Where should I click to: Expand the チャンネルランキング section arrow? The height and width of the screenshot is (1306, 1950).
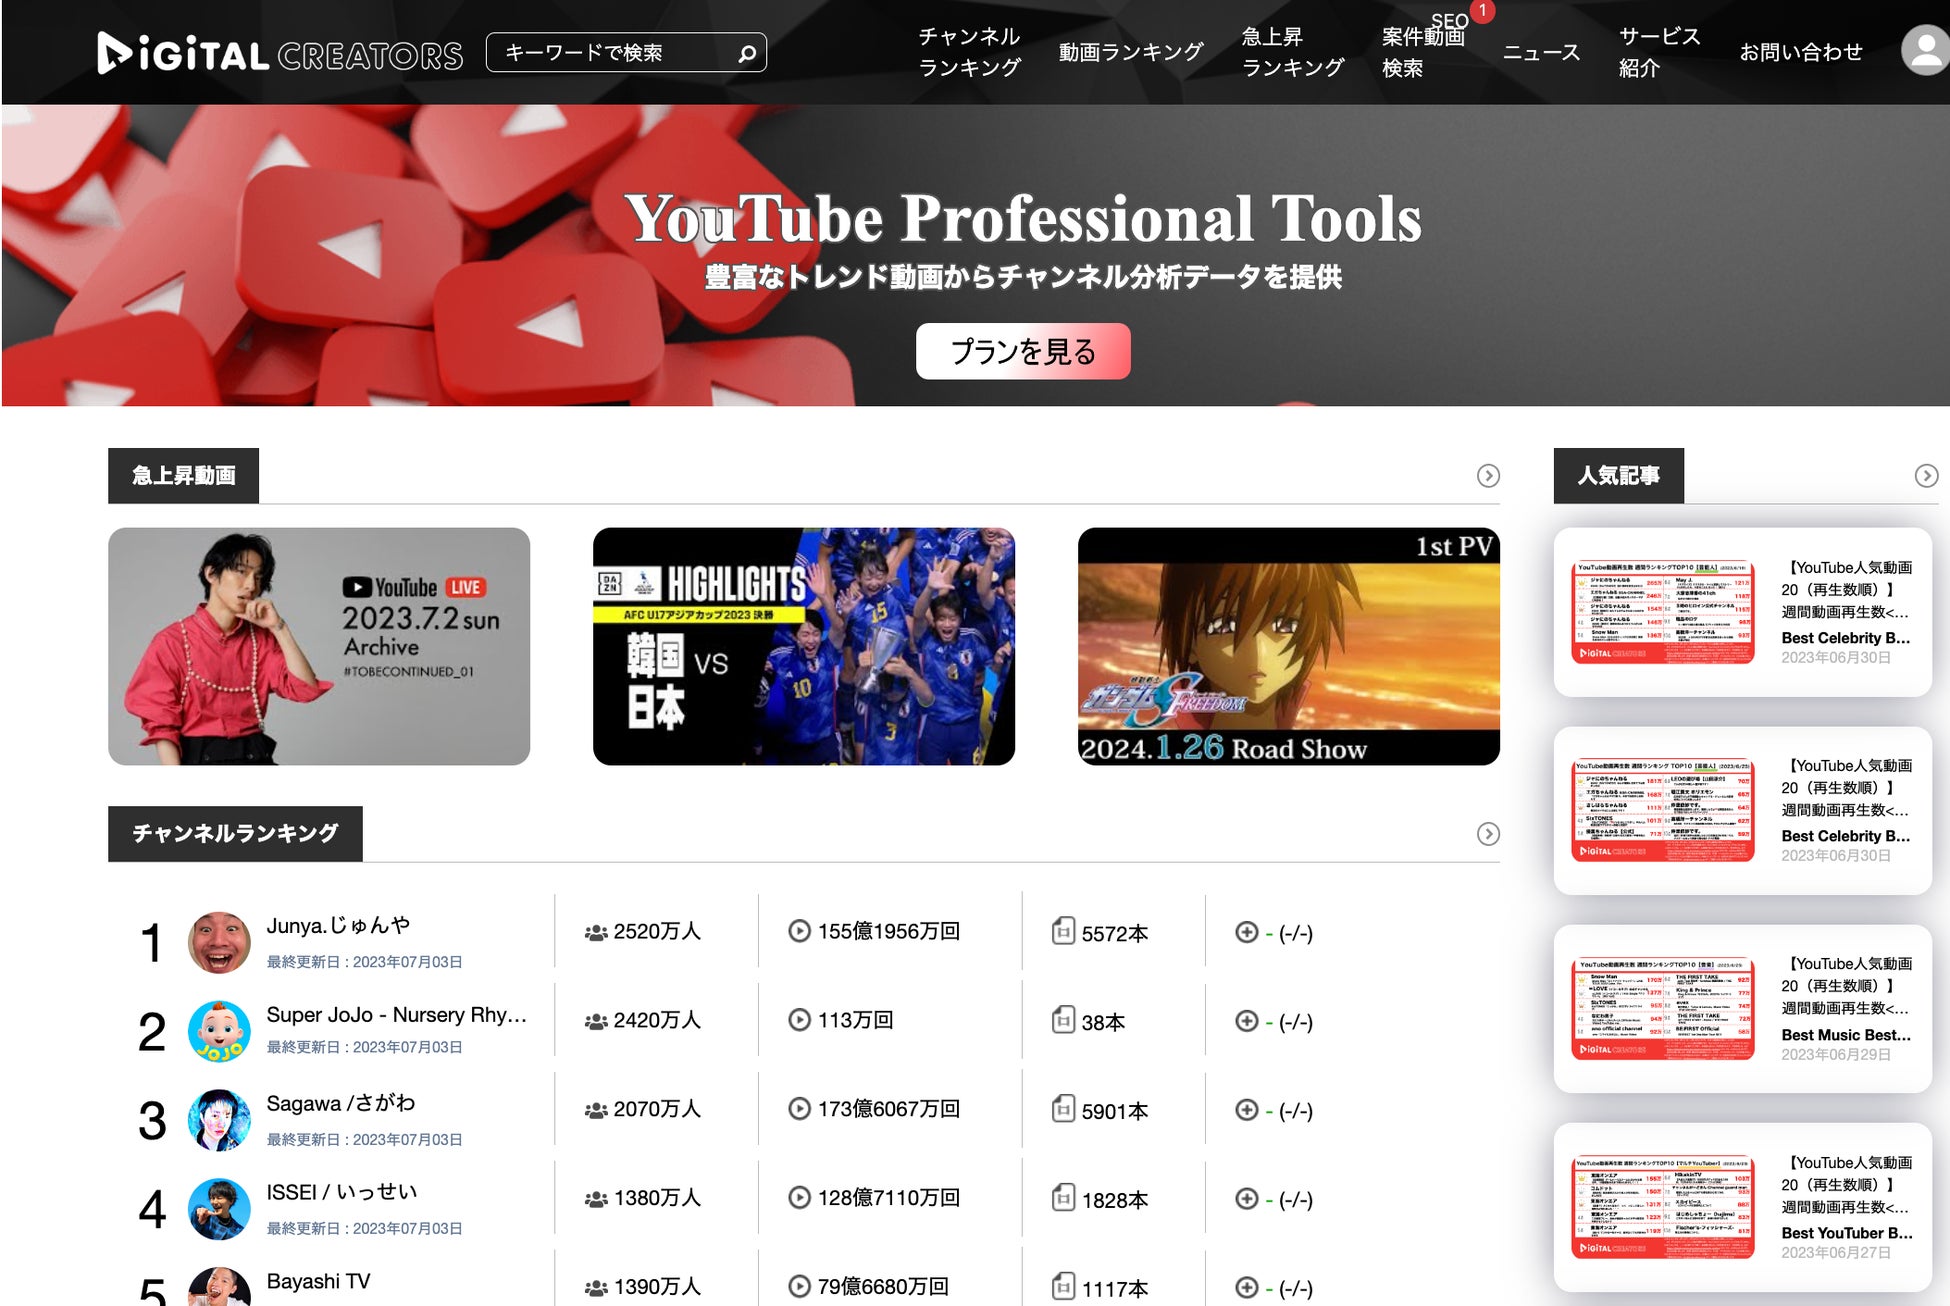click(1488, 834)
